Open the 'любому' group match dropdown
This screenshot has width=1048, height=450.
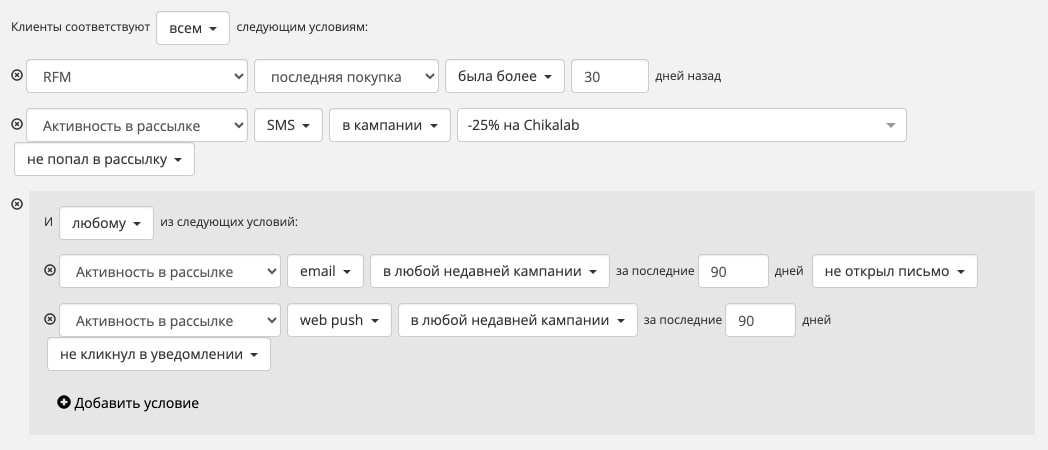(106, 223)
